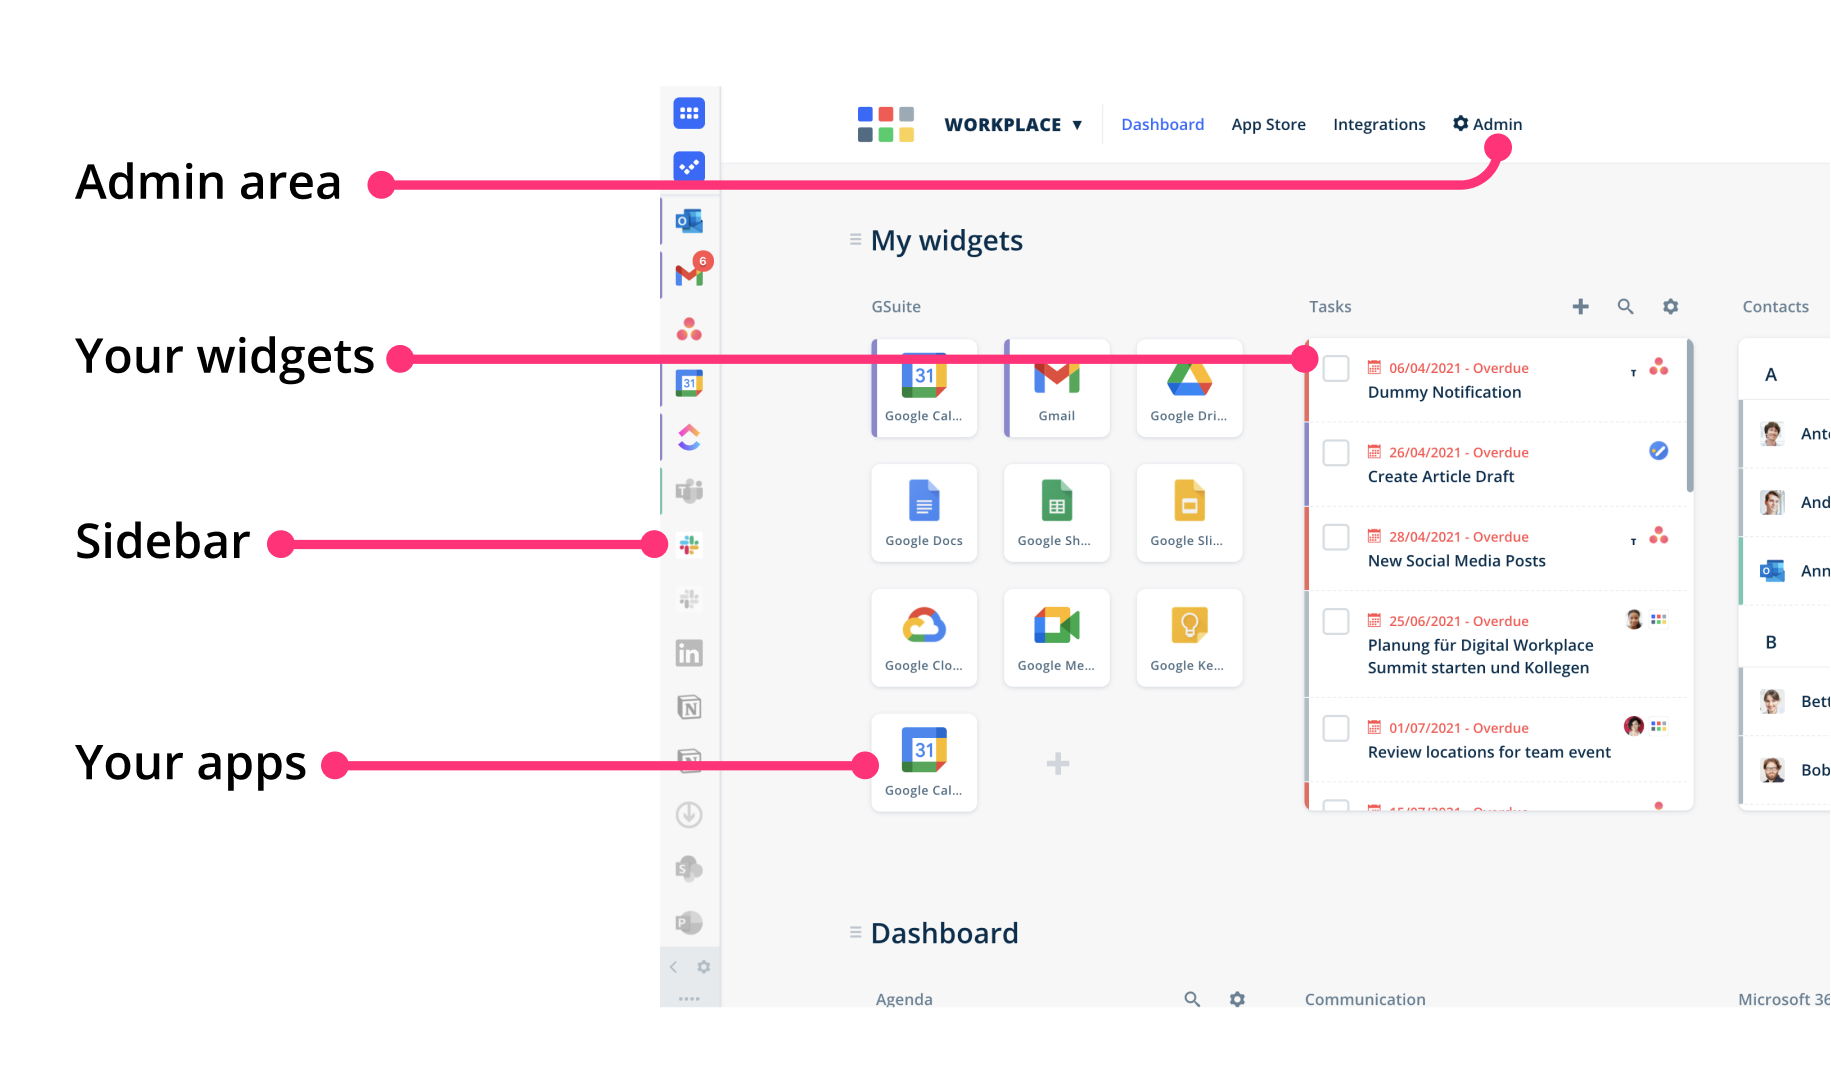1831x1081 pixels.
Task: Open the Google Drive app tile
Action: pyautogui.click(x=1190, y=388)
